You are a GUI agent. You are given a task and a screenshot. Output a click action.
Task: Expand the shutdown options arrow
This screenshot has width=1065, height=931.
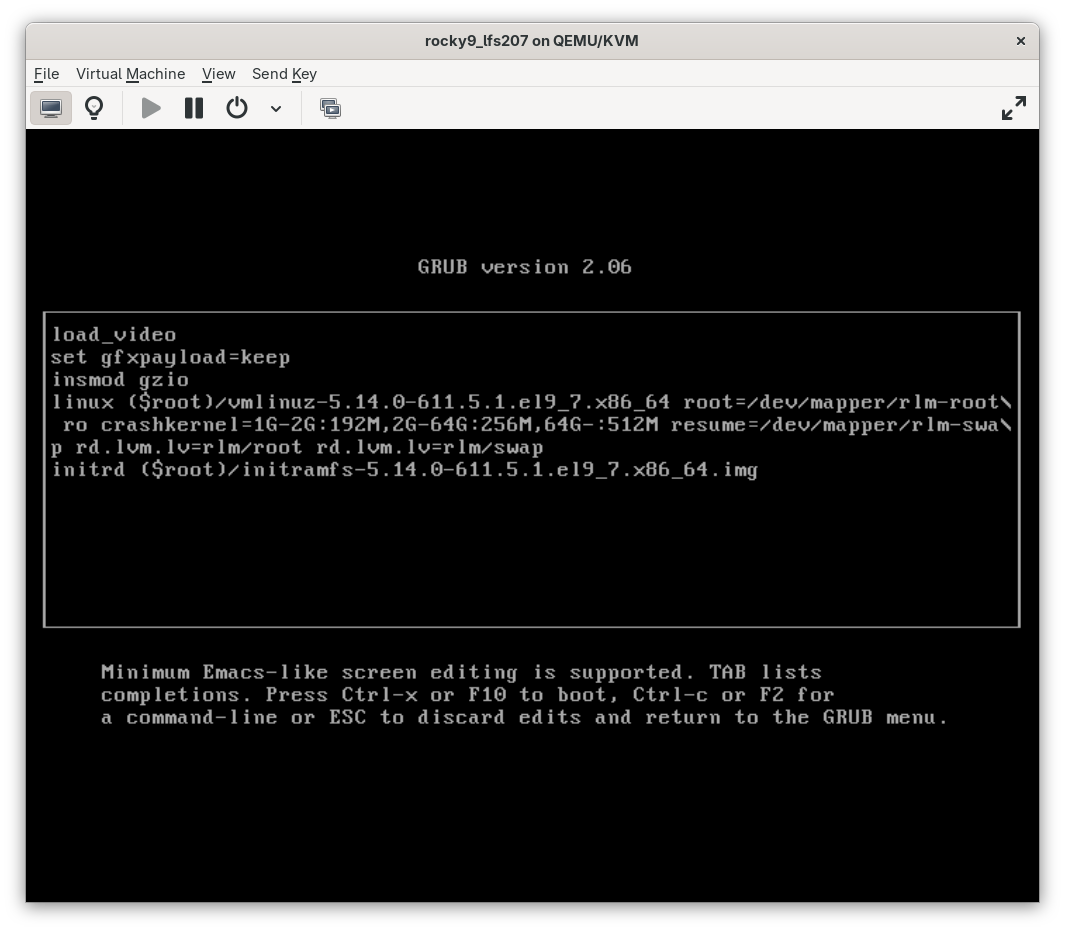point(276,107)
